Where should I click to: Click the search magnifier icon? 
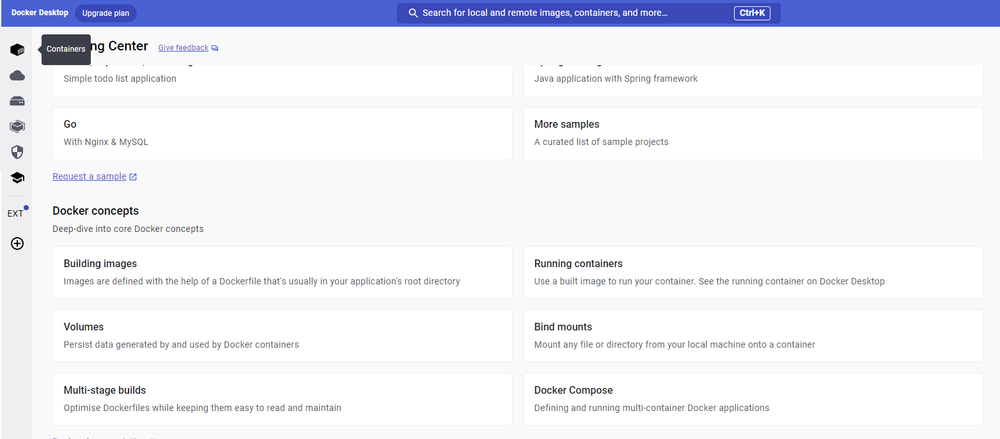413,13
